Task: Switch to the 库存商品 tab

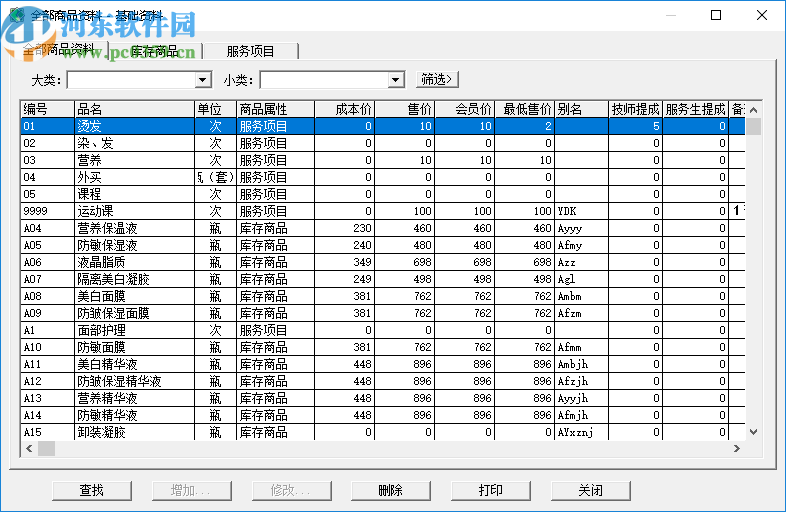Action: click(x=154, y=51)
